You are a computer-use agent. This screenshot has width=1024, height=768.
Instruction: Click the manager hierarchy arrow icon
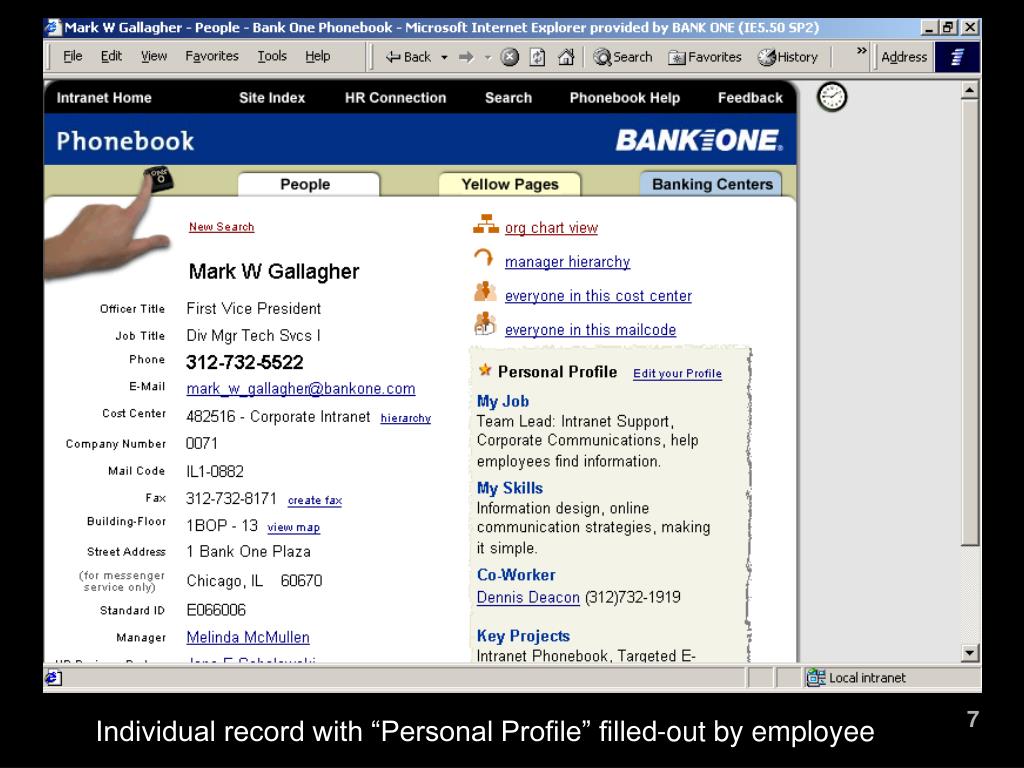484,257
